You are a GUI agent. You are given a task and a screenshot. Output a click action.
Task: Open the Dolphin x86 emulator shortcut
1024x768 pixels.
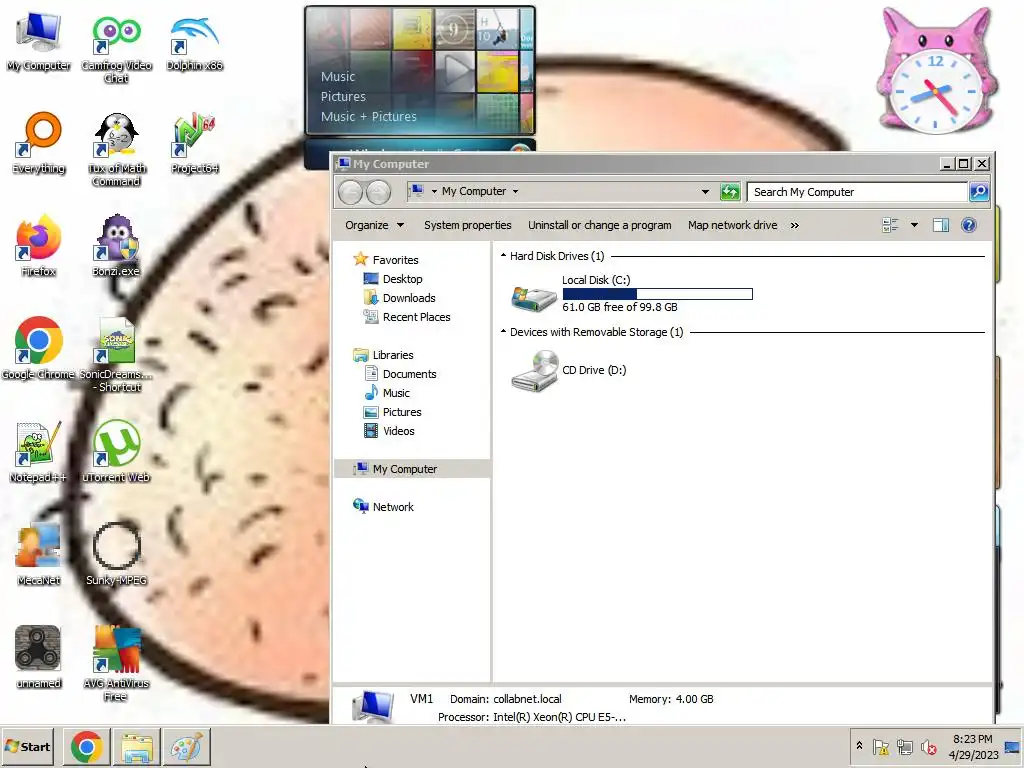coord(195,42)
